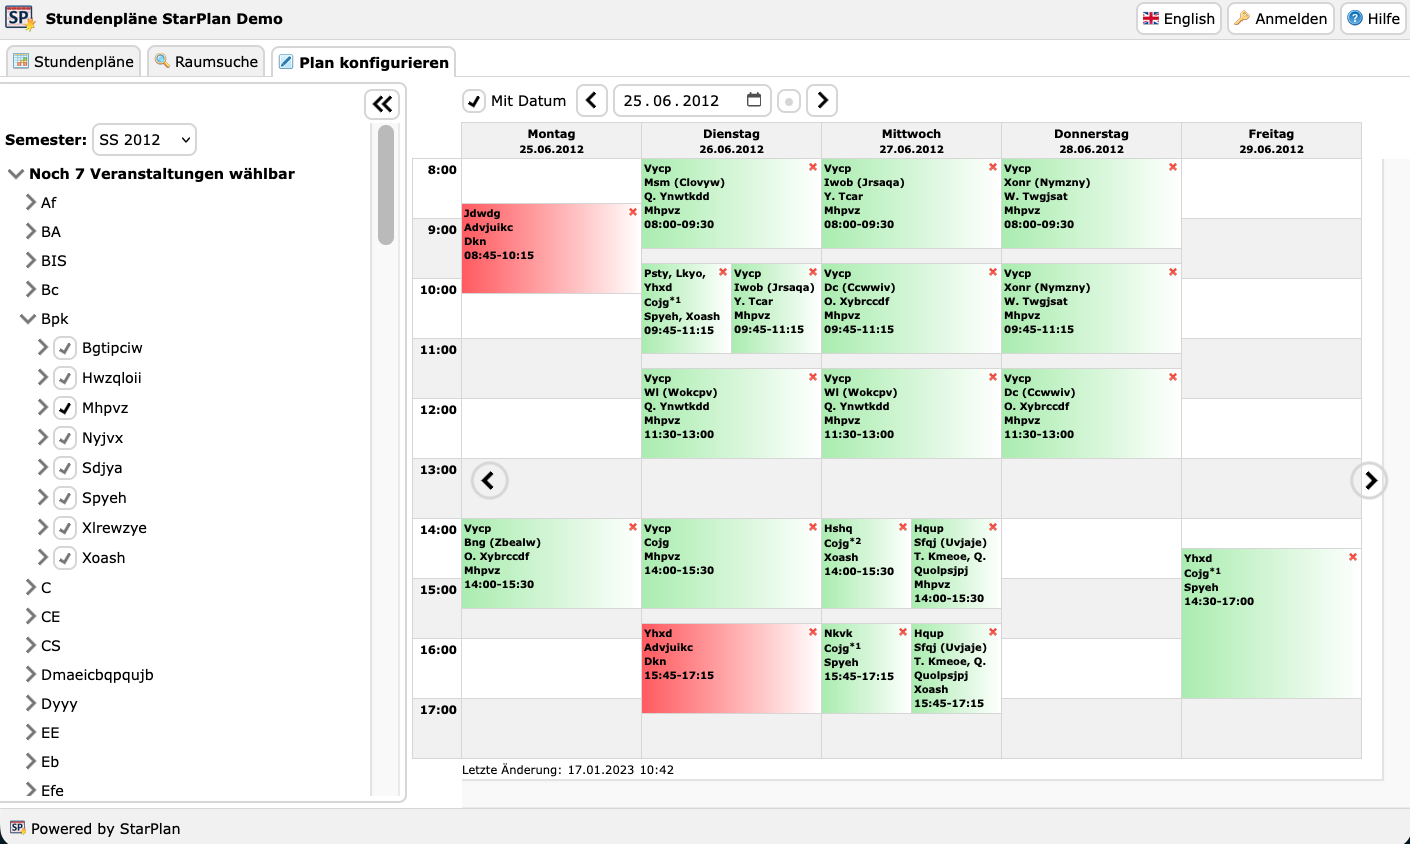Screen dimensions: 1410x844
Task: Open the calendar picker in date field
Action: [x=754, y=100]
